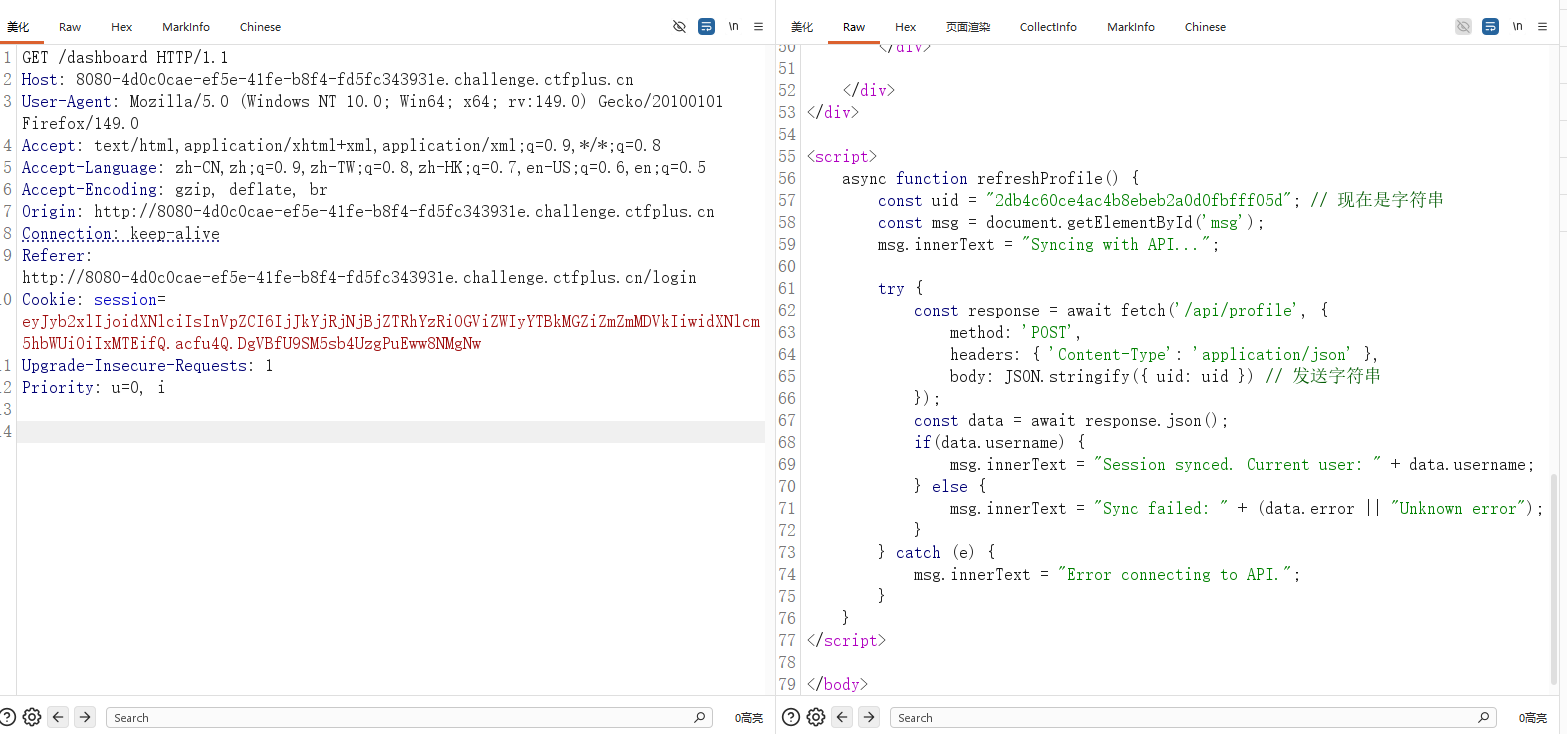Open response pane hamburger options menu
Image resolution: width=1567 pixels, height=734 pixels.
[x=1542, y=27]
